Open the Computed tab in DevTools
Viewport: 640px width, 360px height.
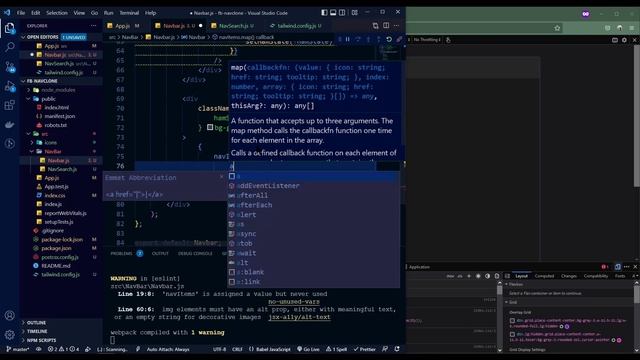(544, 276)
